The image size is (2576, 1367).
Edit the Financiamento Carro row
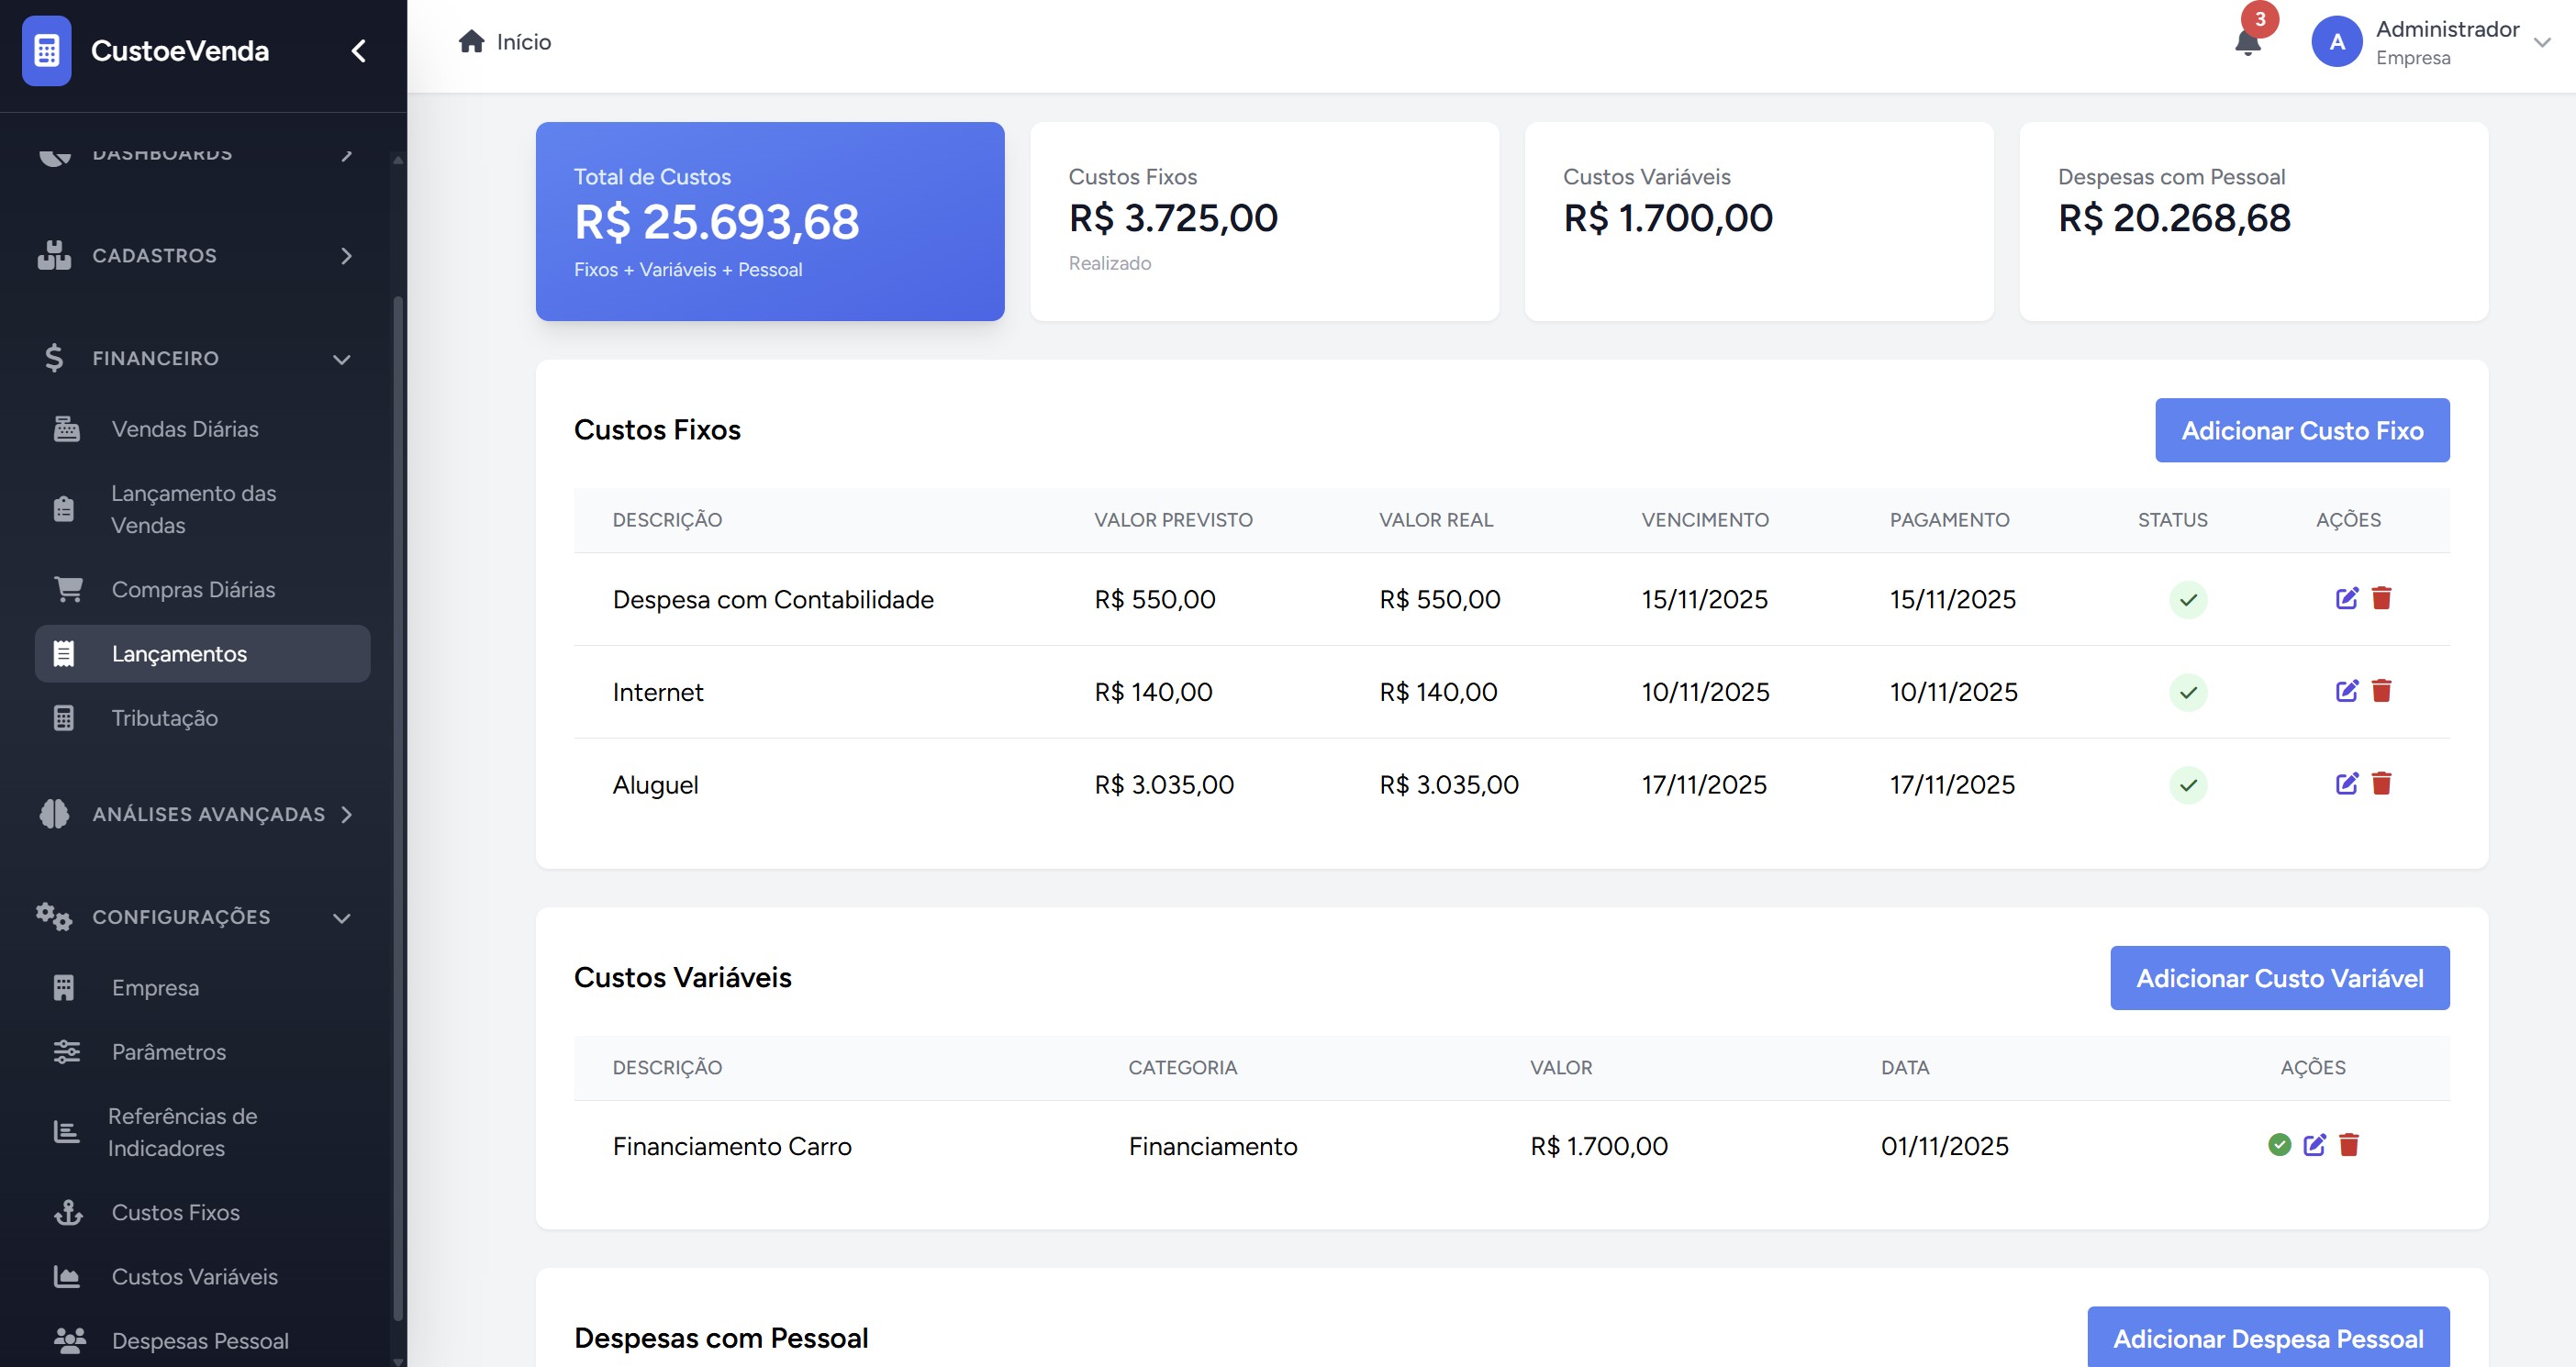point(2314,1145)
